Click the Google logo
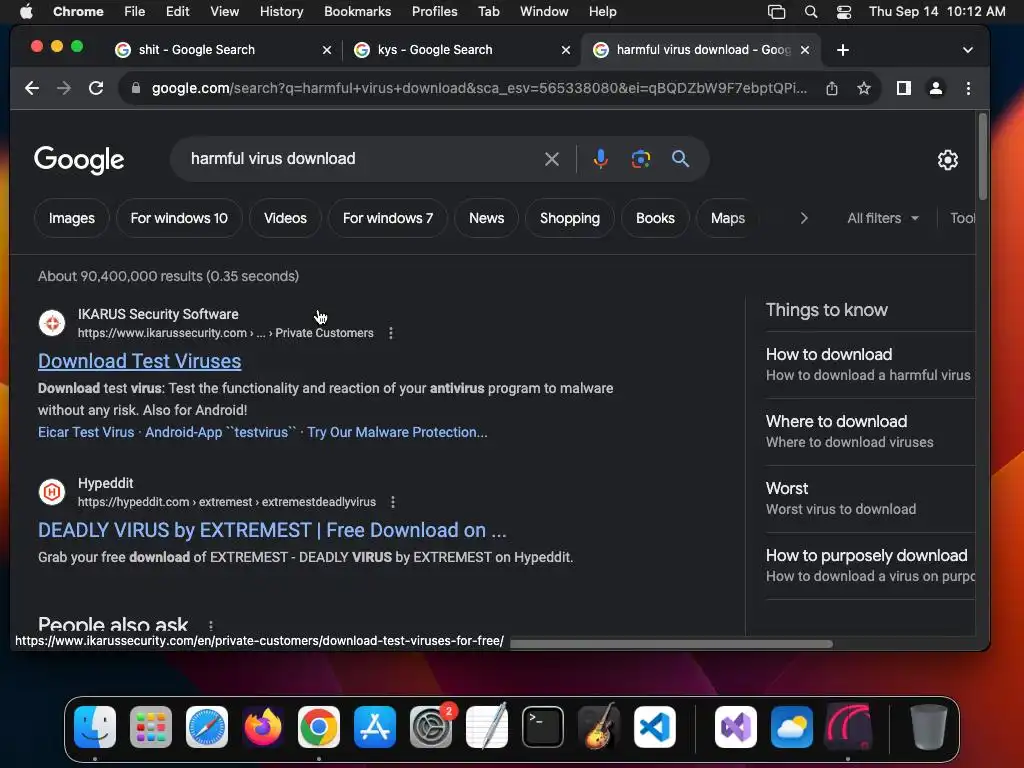 [x=79, y=160]
